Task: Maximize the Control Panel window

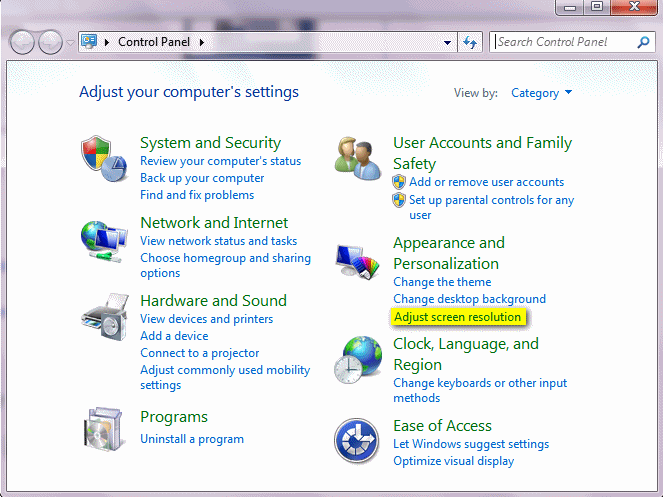Action: [x=597, y=6]
